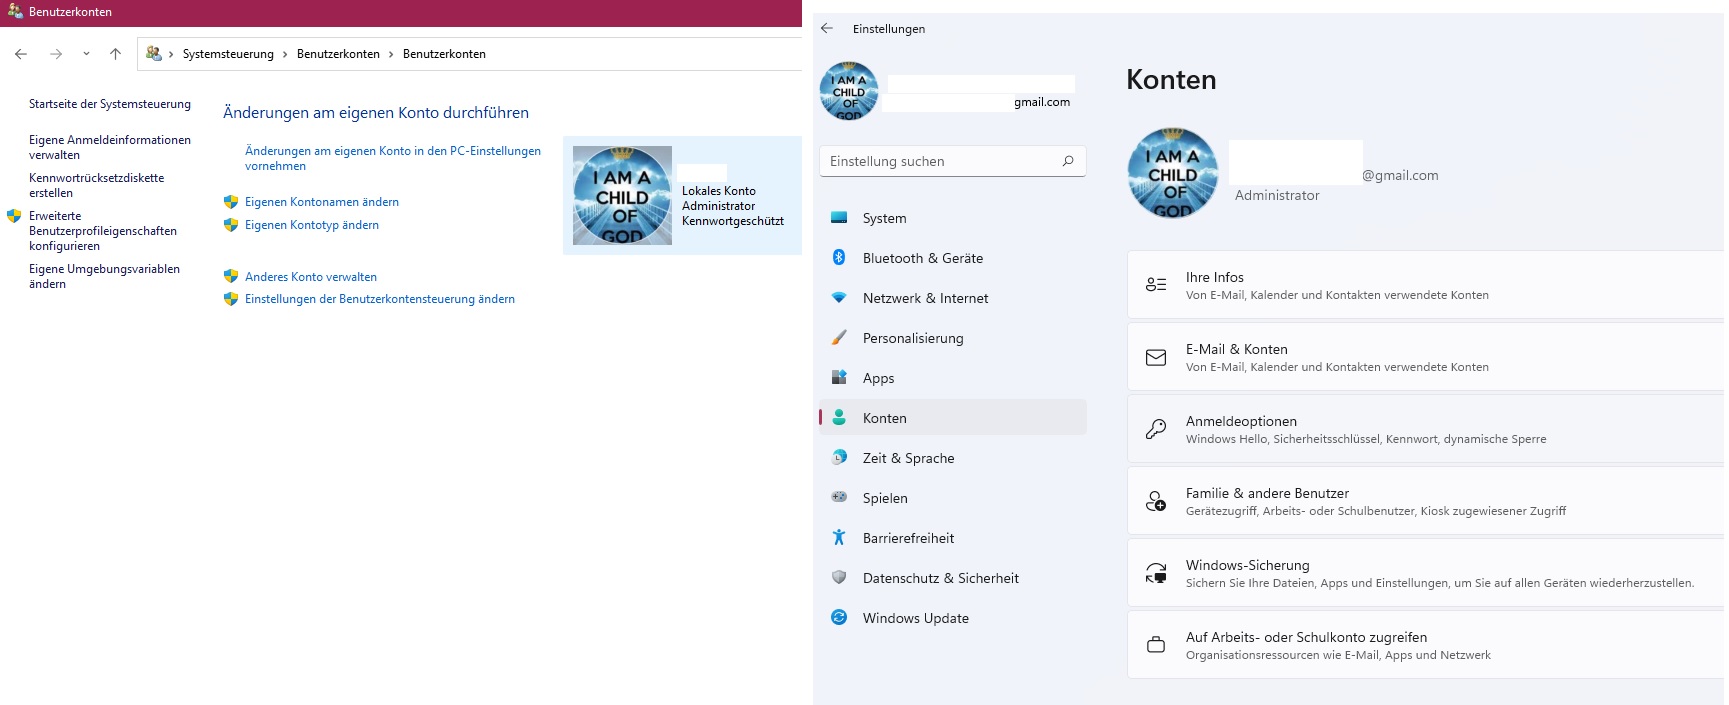Image resolution: width=1729 pixels, height=705 pixels.
Task: Click shield icon beside Anderes Konto verwalten
Action: coord(231,277)
